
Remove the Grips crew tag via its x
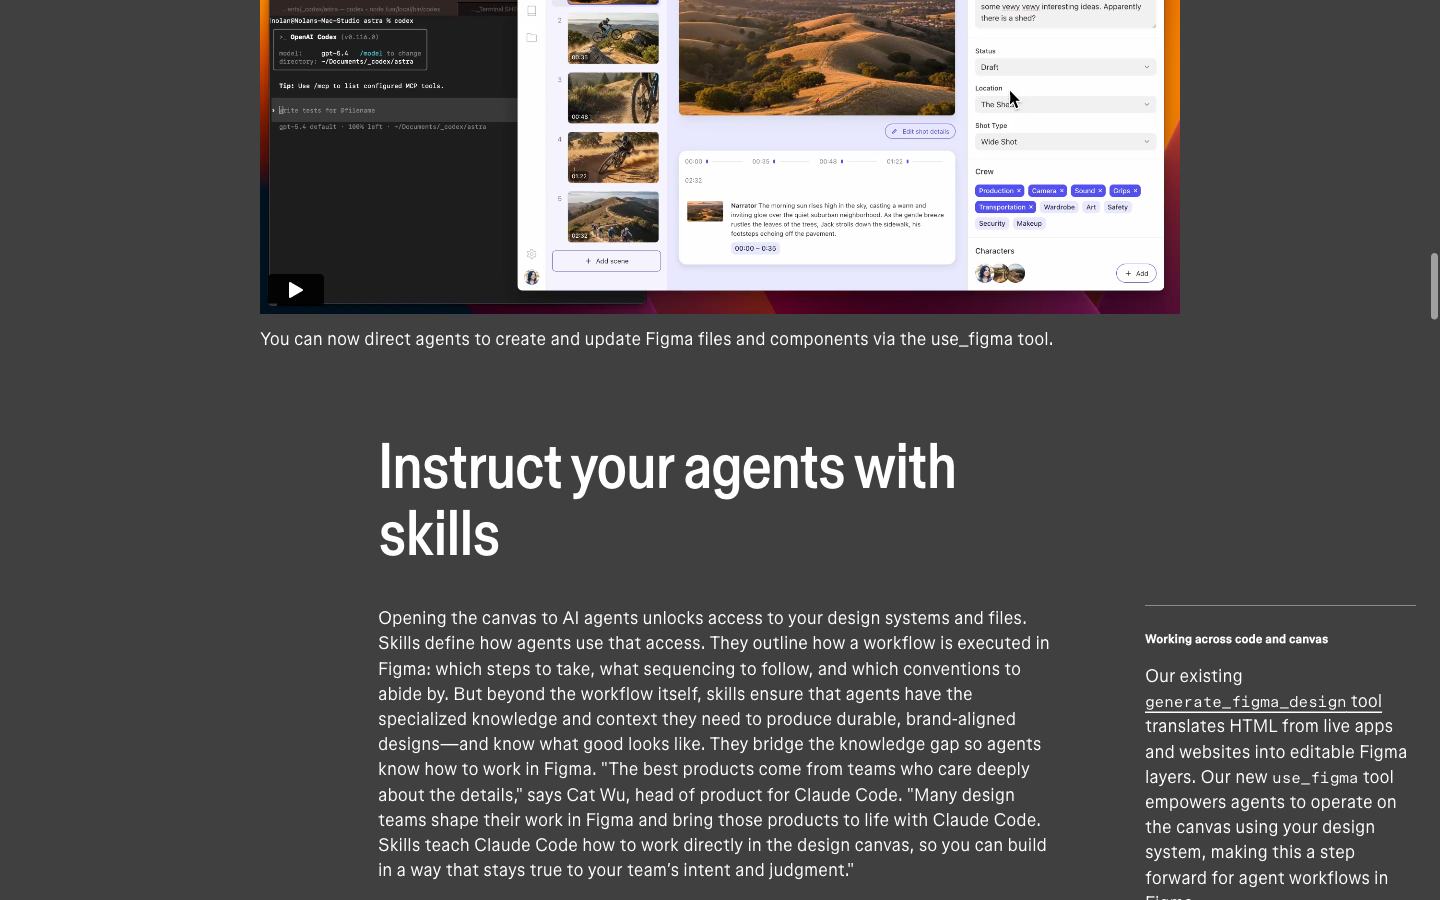point(1135,191)
